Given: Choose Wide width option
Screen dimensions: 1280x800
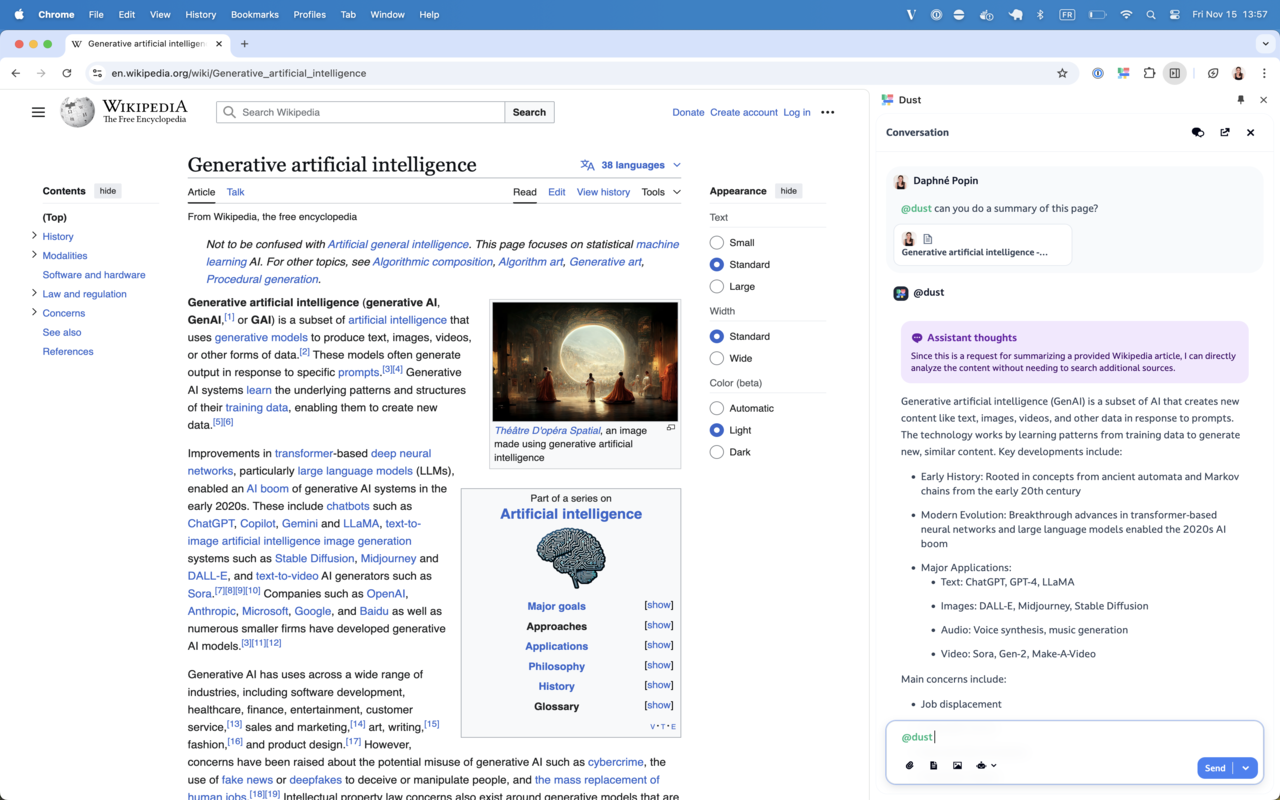Looking at the screenshot, I should (x=716, y=358).
